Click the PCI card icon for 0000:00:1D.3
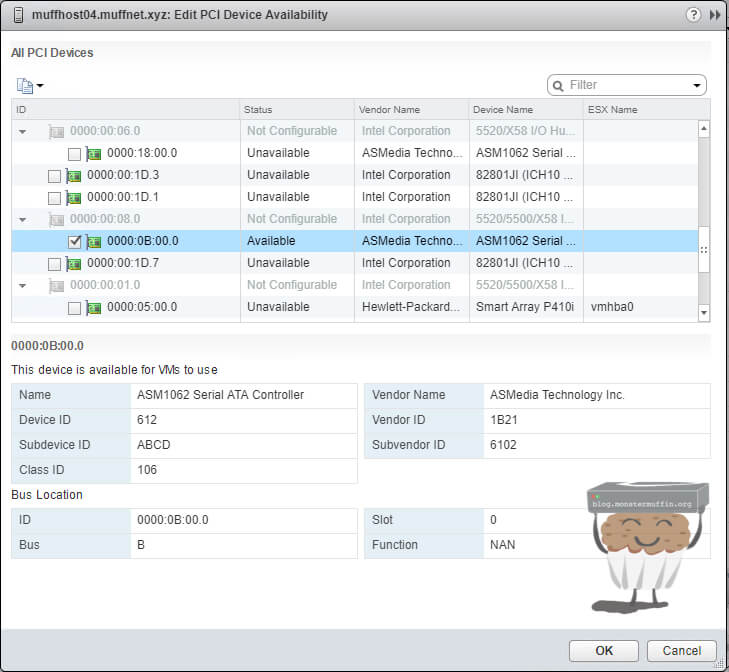 point(74,175)
